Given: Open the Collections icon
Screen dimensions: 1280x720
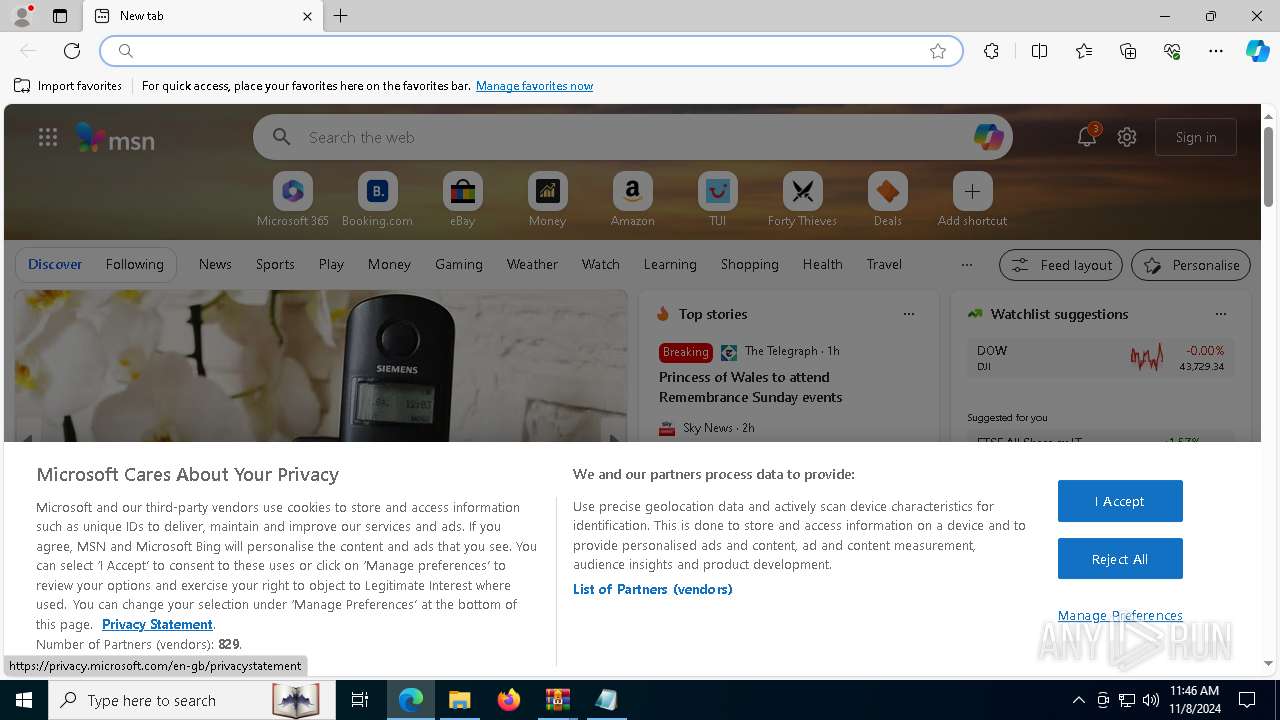Looking at the screenshot, I should 1128,51.
